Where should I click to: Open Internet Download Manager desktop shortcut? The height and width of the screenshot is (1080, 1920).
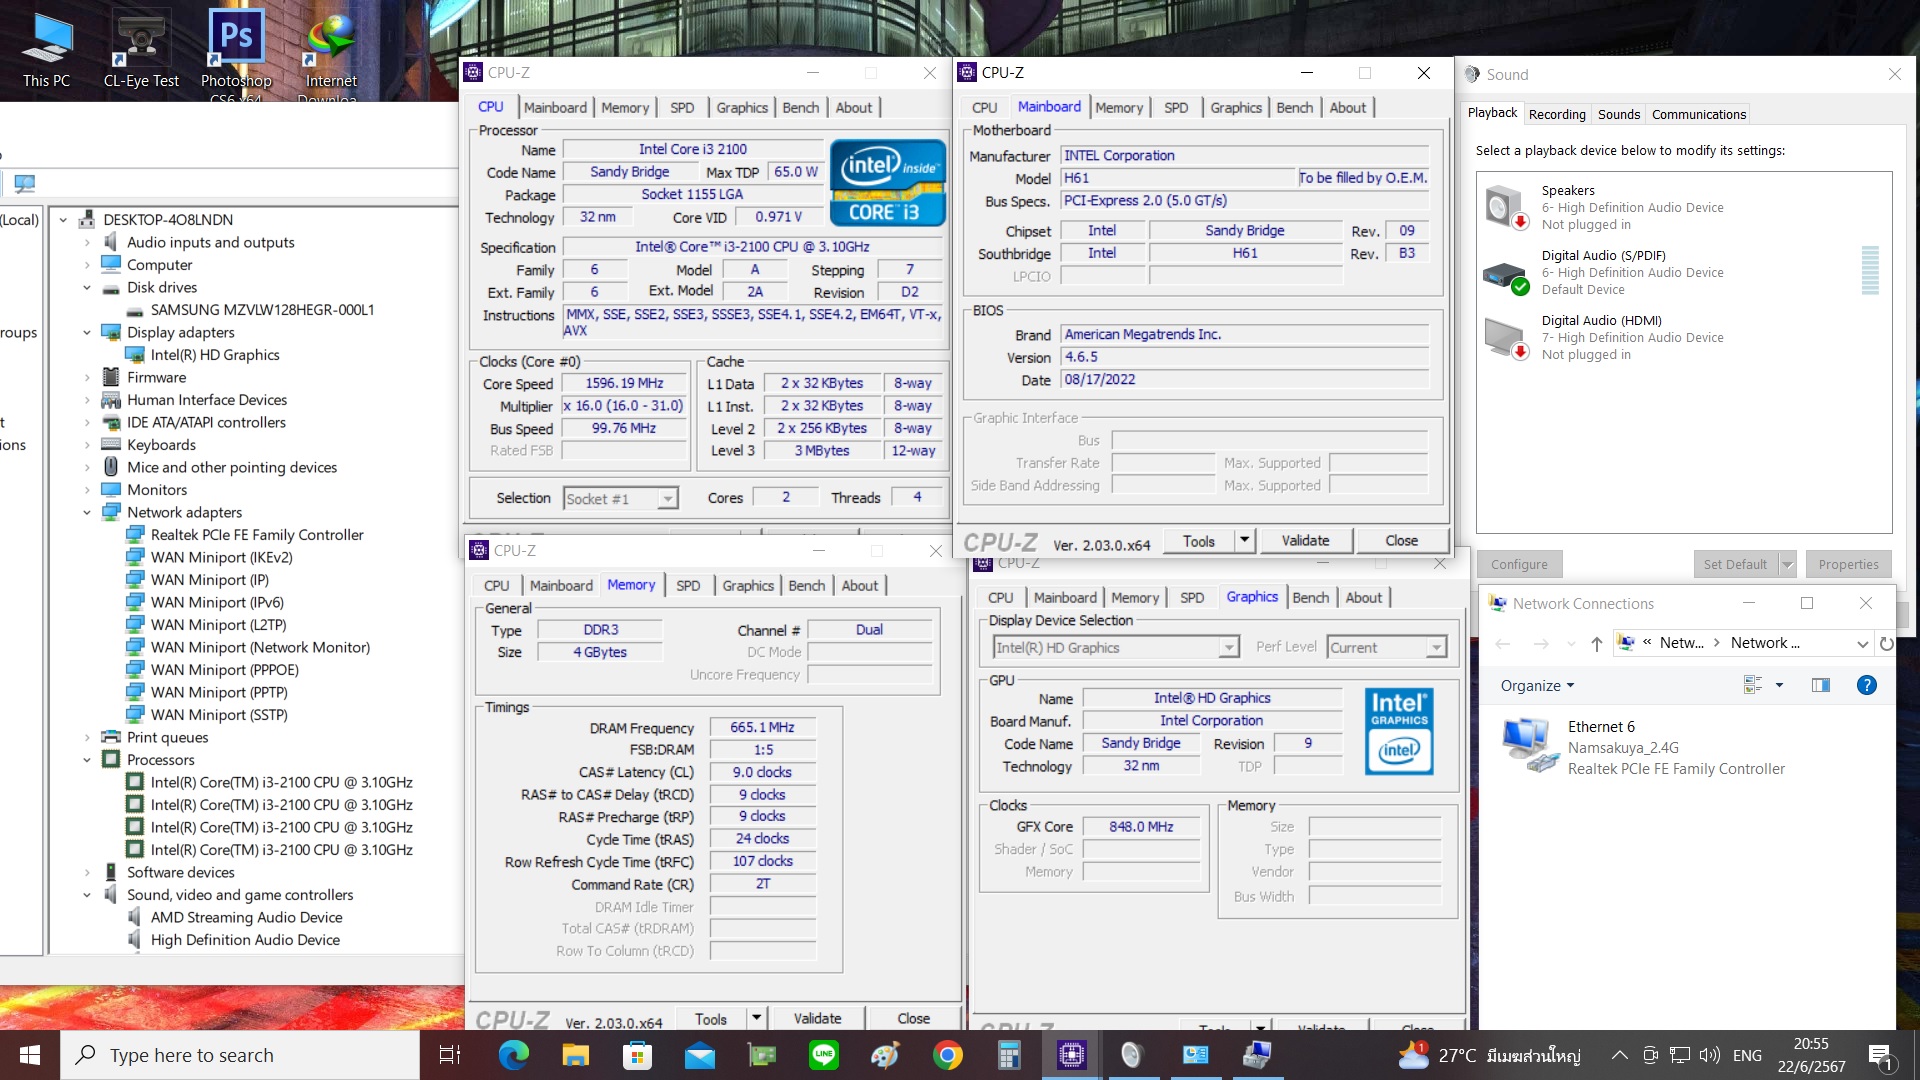(331, 55)
